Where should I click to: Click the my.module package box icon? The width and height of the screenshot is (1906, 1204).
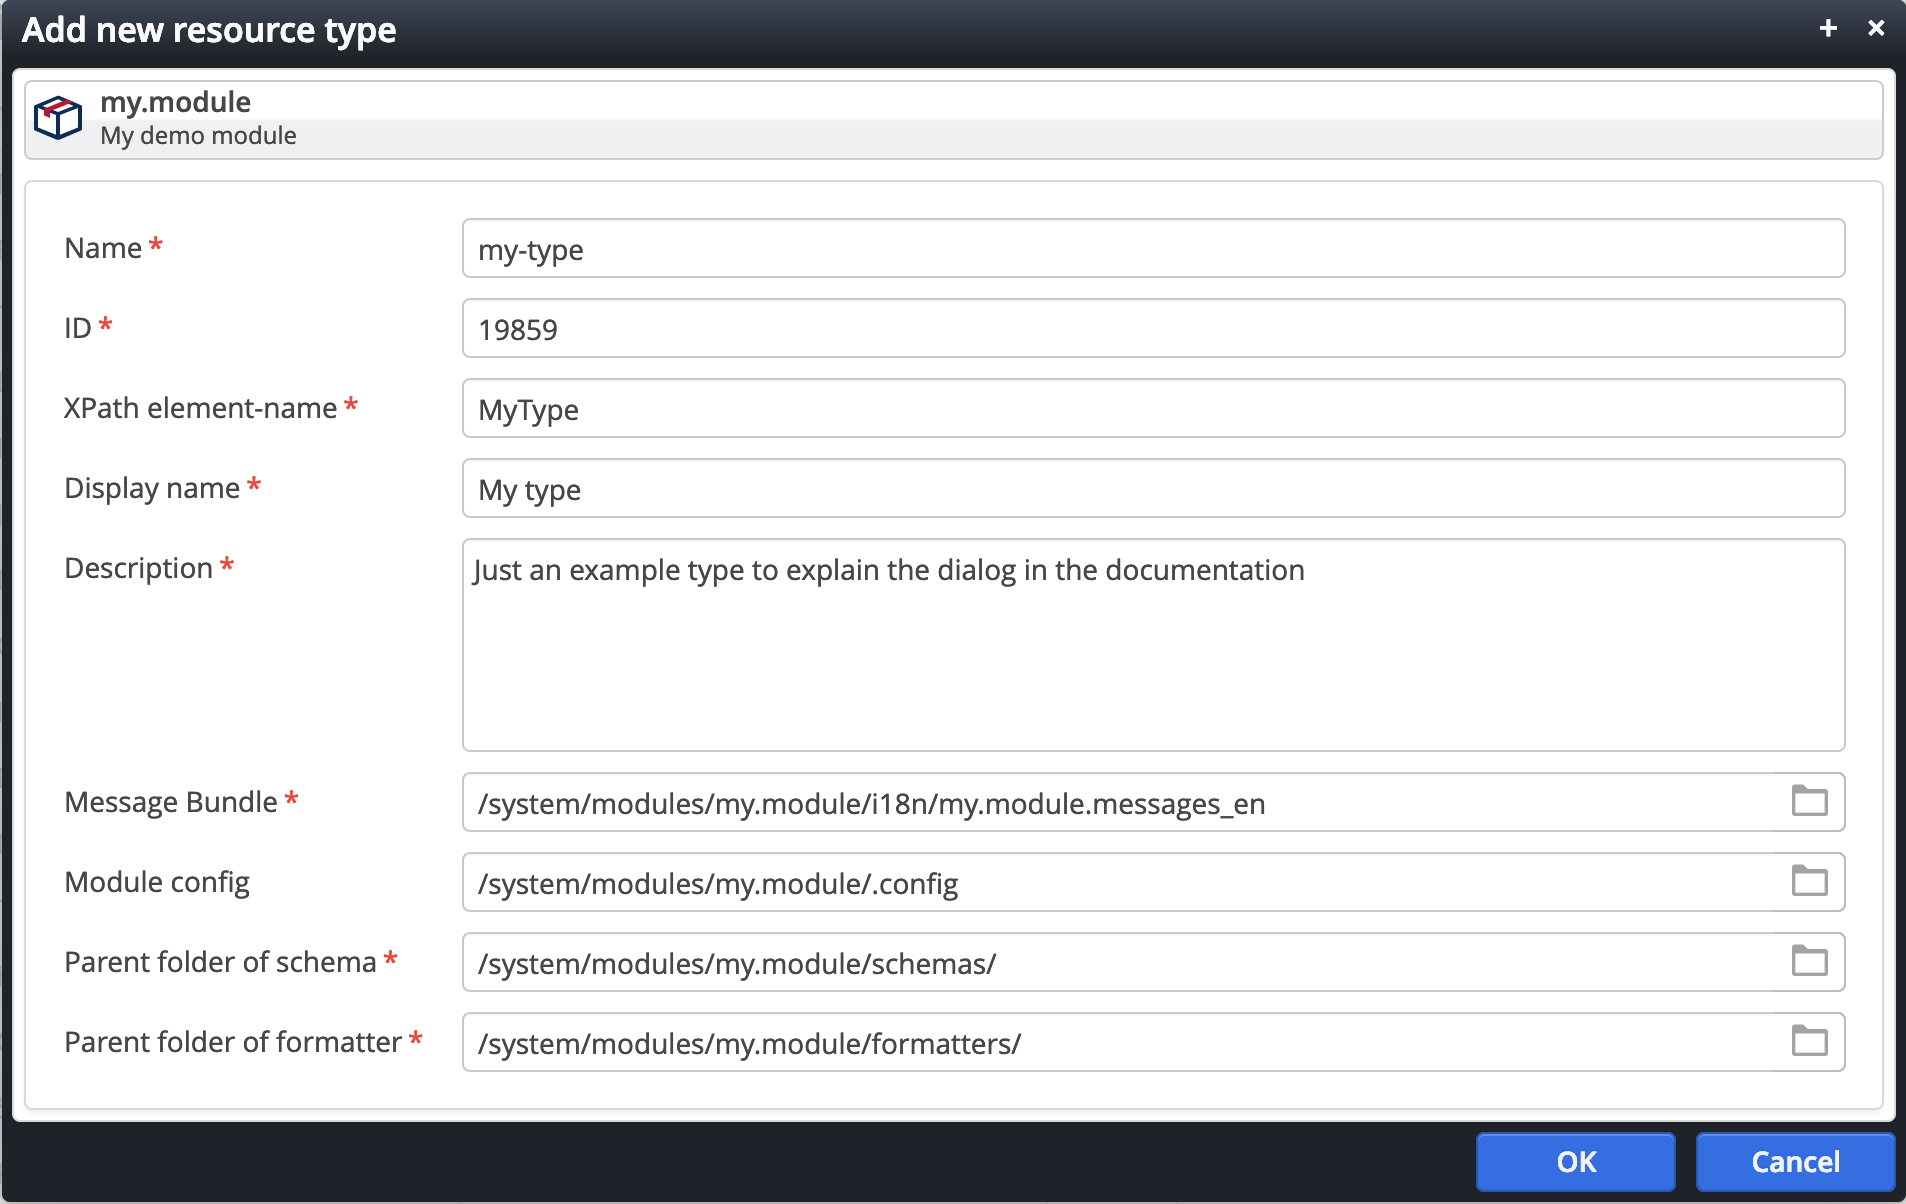point(58,118)
